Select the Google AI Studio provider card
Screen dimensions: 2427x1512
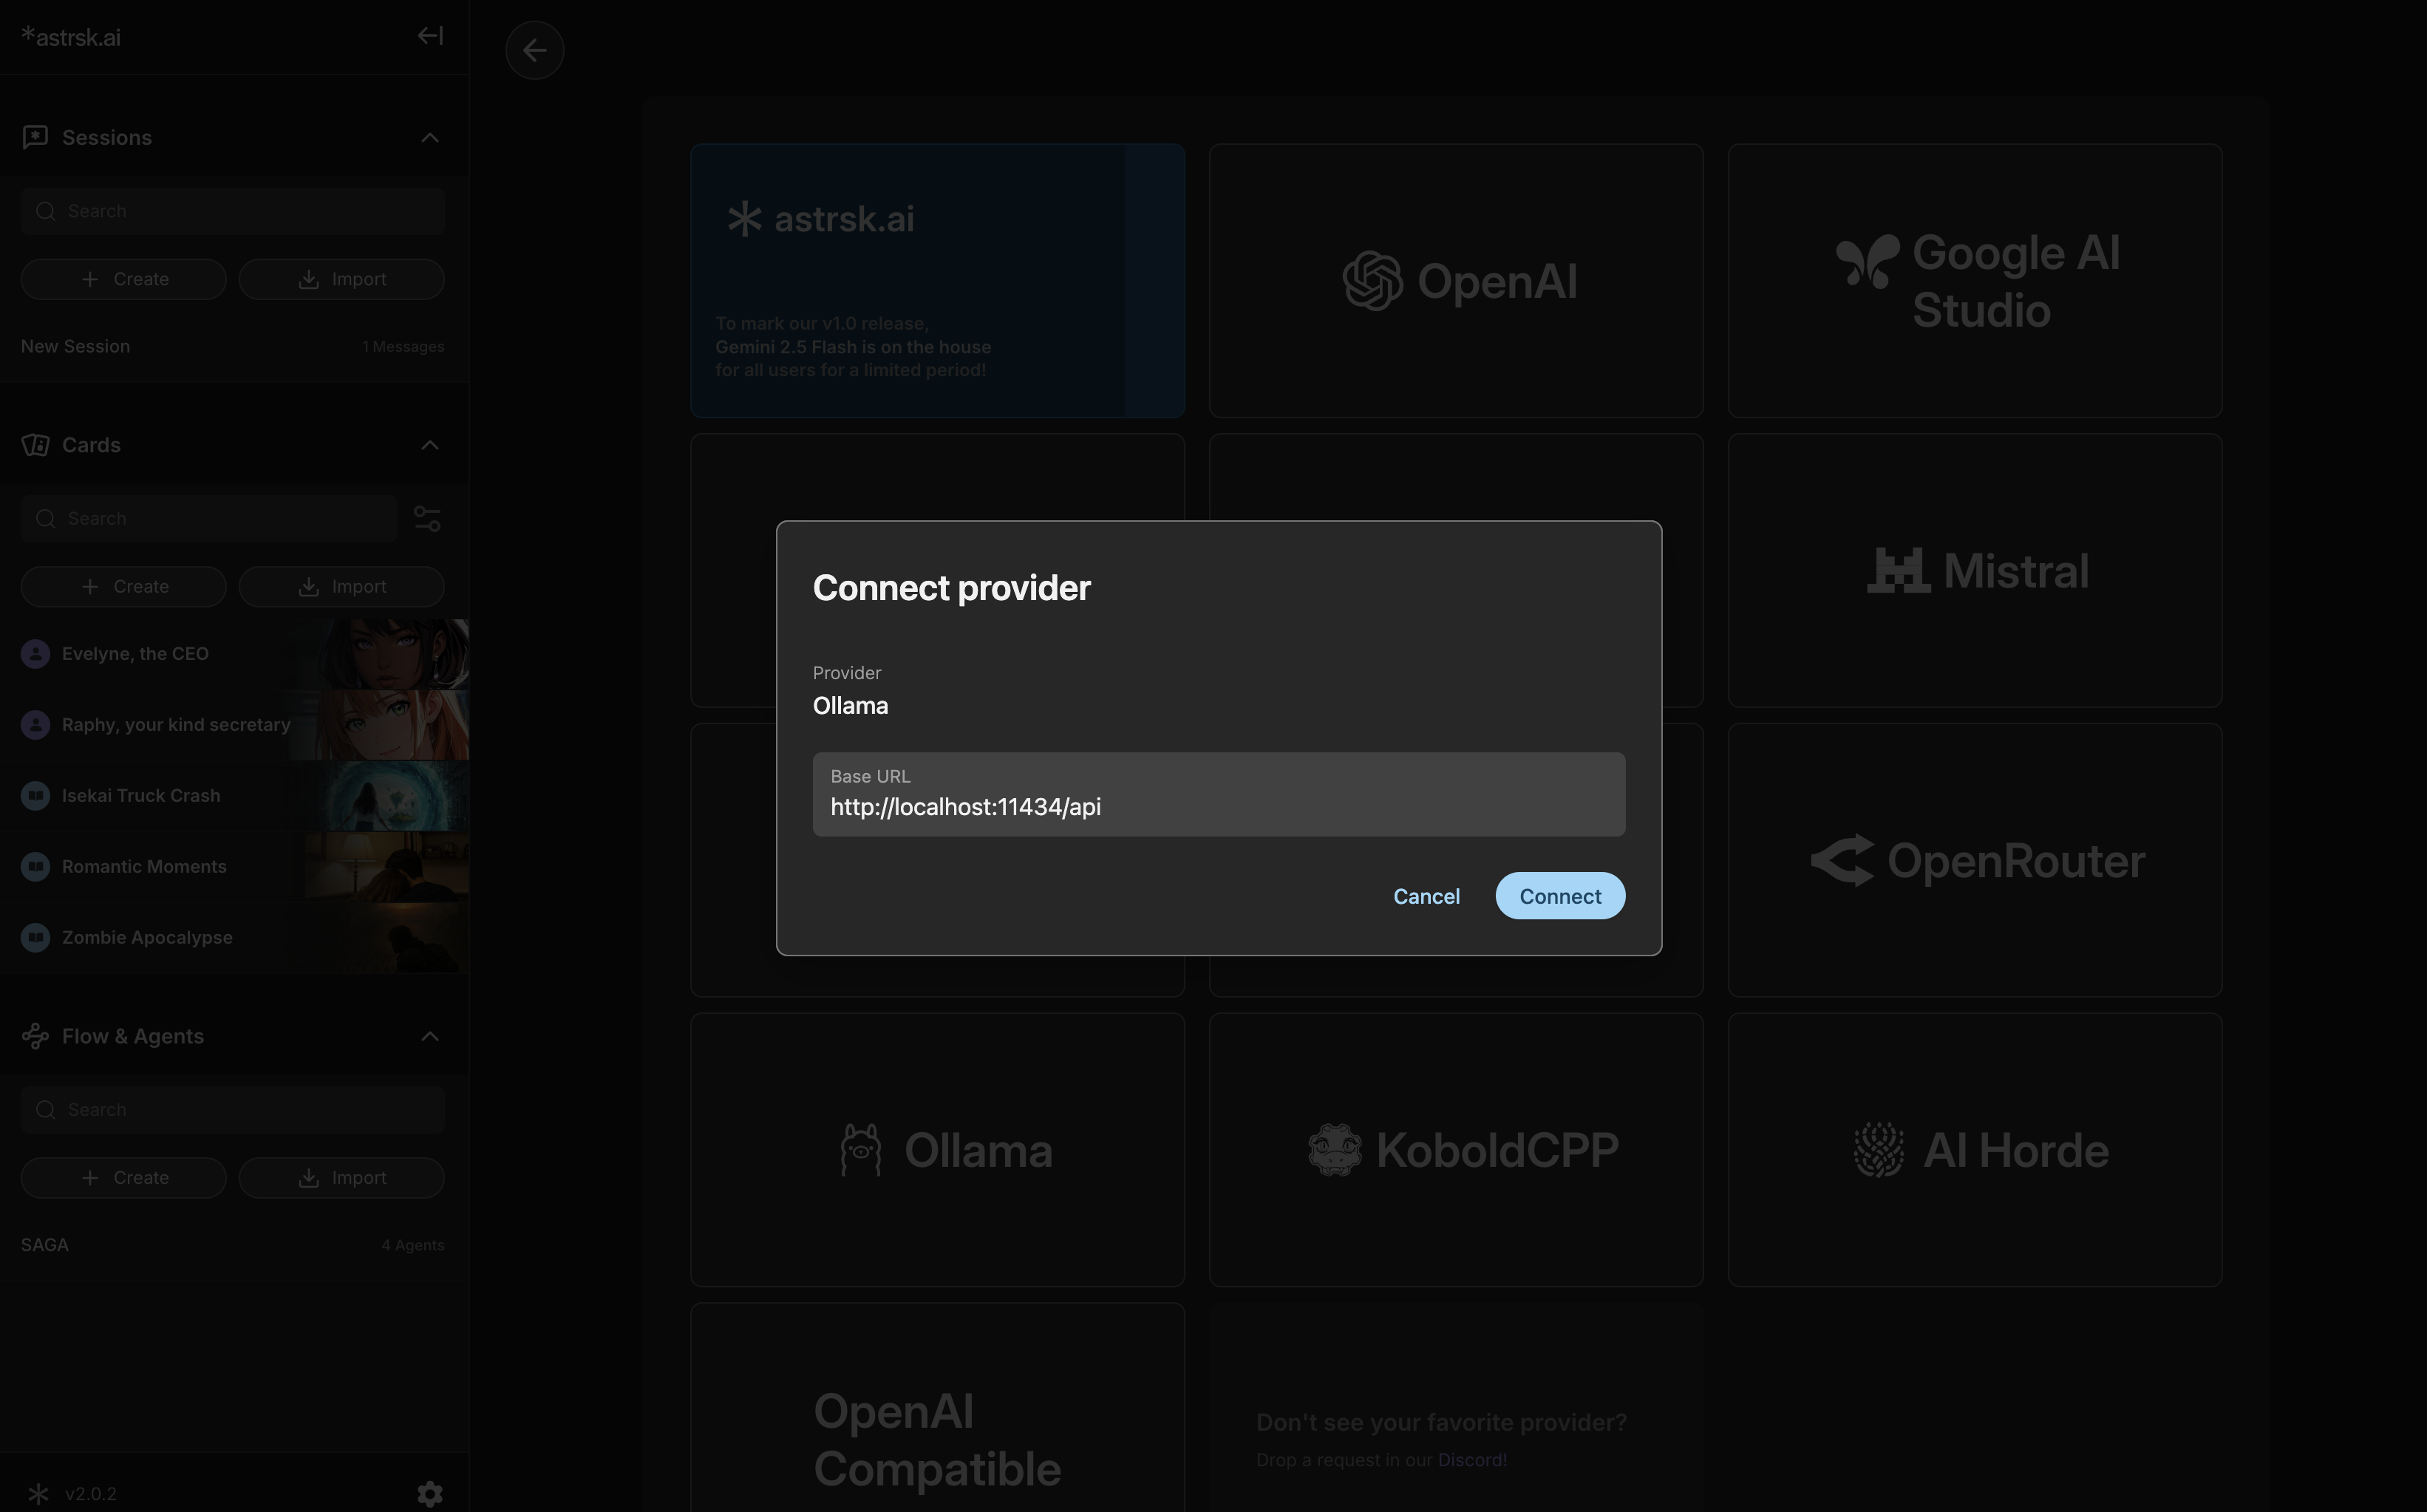click(1975, 280)
